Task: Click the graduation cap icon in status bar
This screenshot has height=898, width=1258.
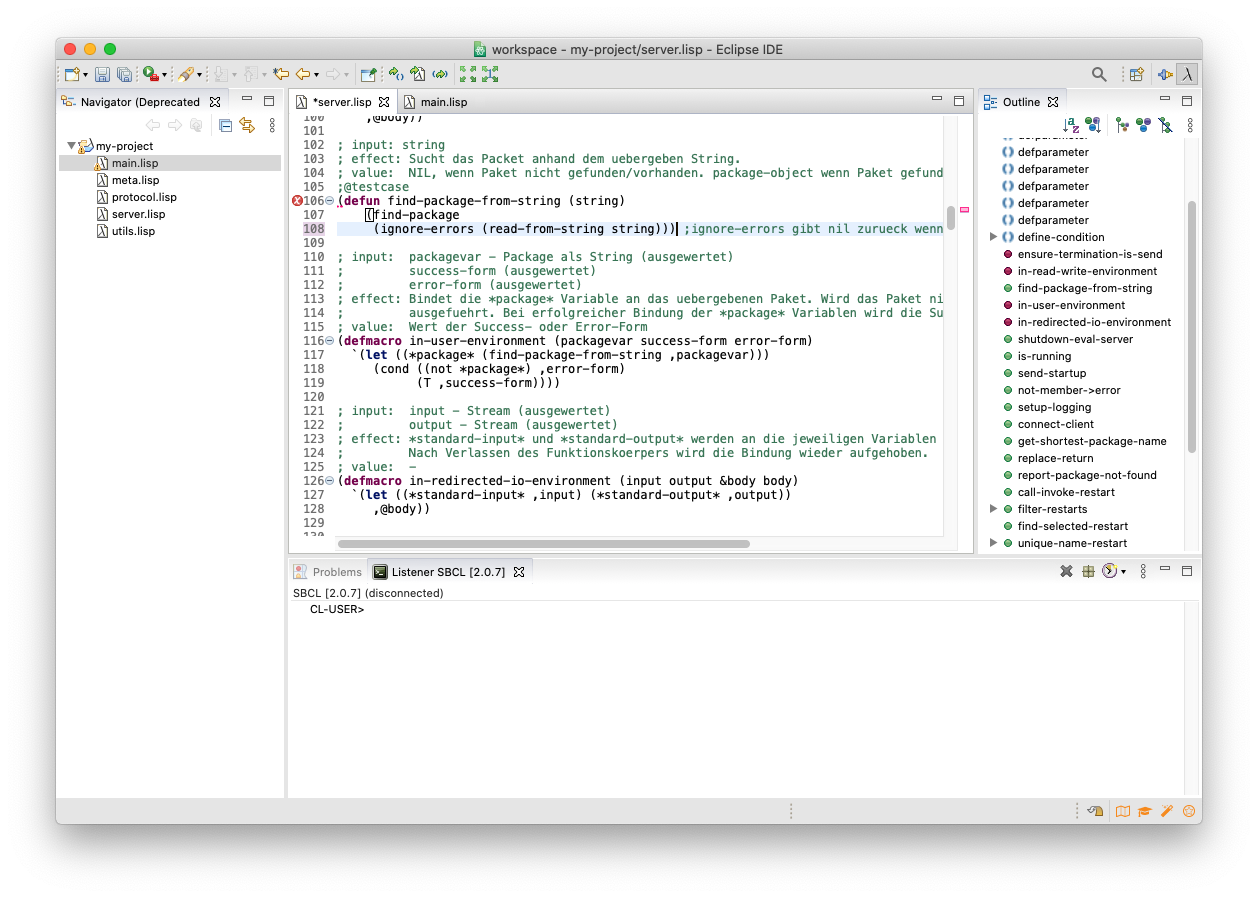Action: tap(1144, 812)
